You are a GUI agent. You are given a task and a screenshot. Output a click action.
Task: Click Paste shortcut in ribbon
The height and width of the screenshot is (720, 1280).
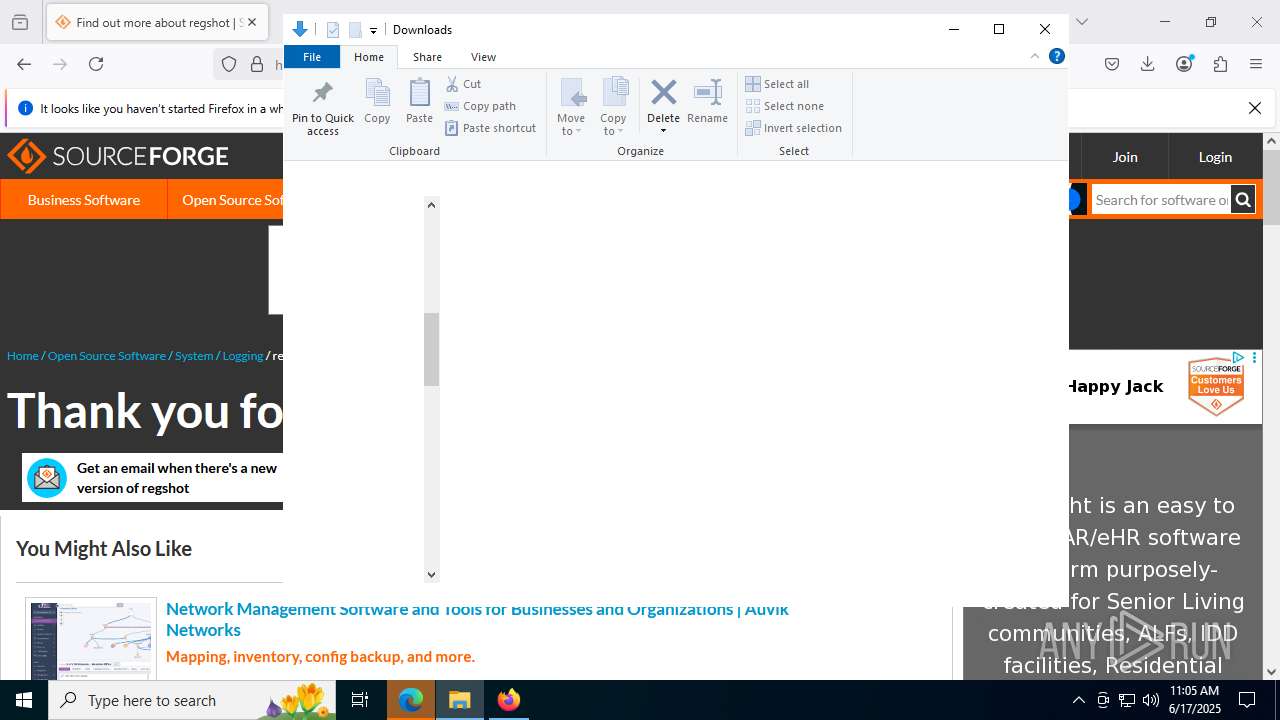pyautogui.click(x=490, y=128)
